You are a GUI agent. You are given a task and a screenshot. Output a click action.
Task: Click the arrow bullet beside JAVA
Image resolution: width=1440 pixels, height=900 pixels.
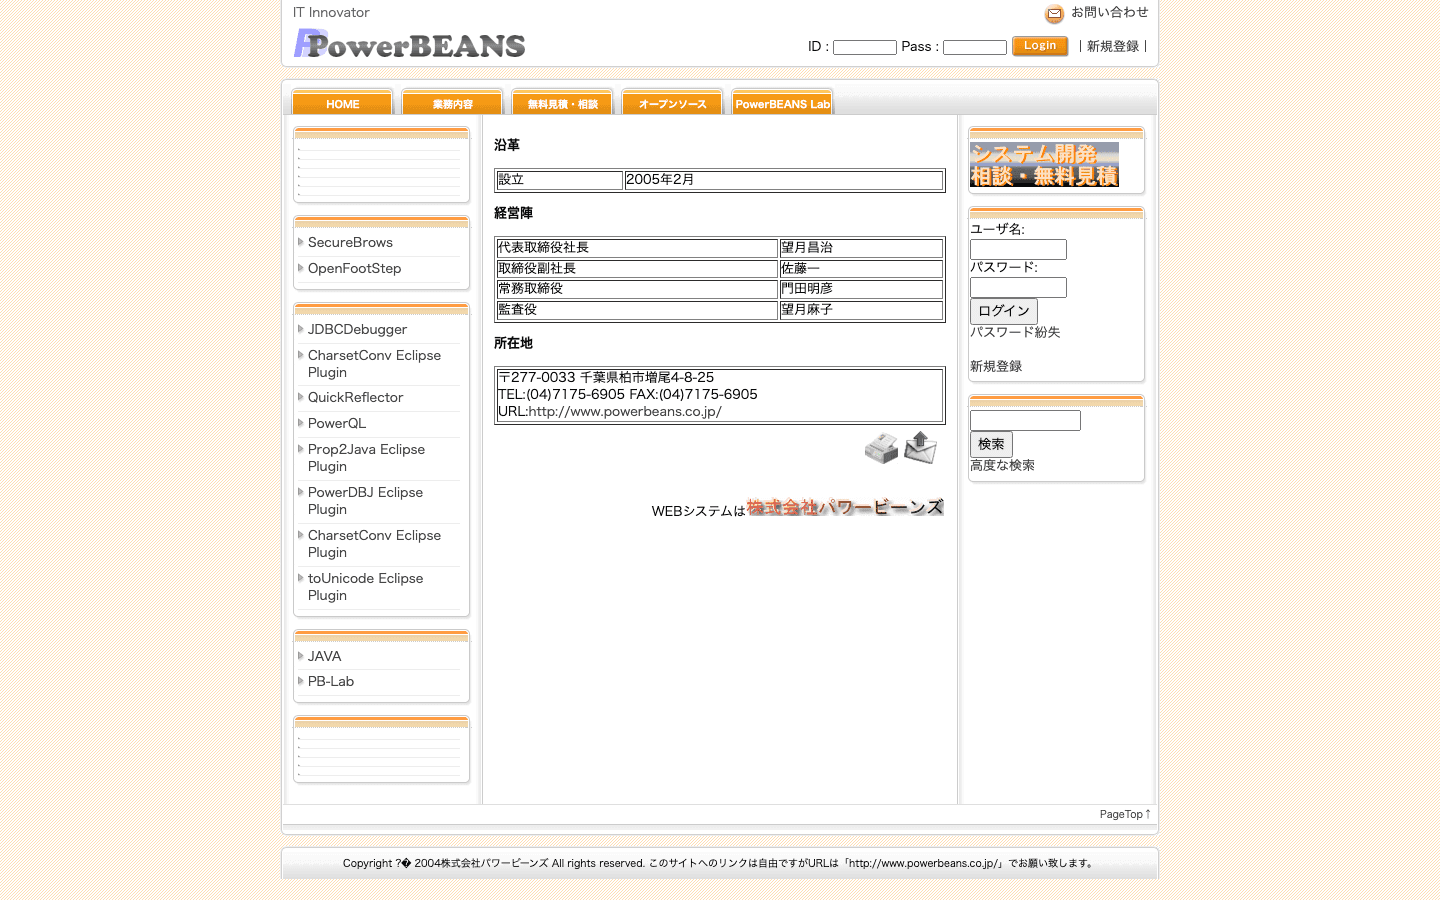coord(300,655)
